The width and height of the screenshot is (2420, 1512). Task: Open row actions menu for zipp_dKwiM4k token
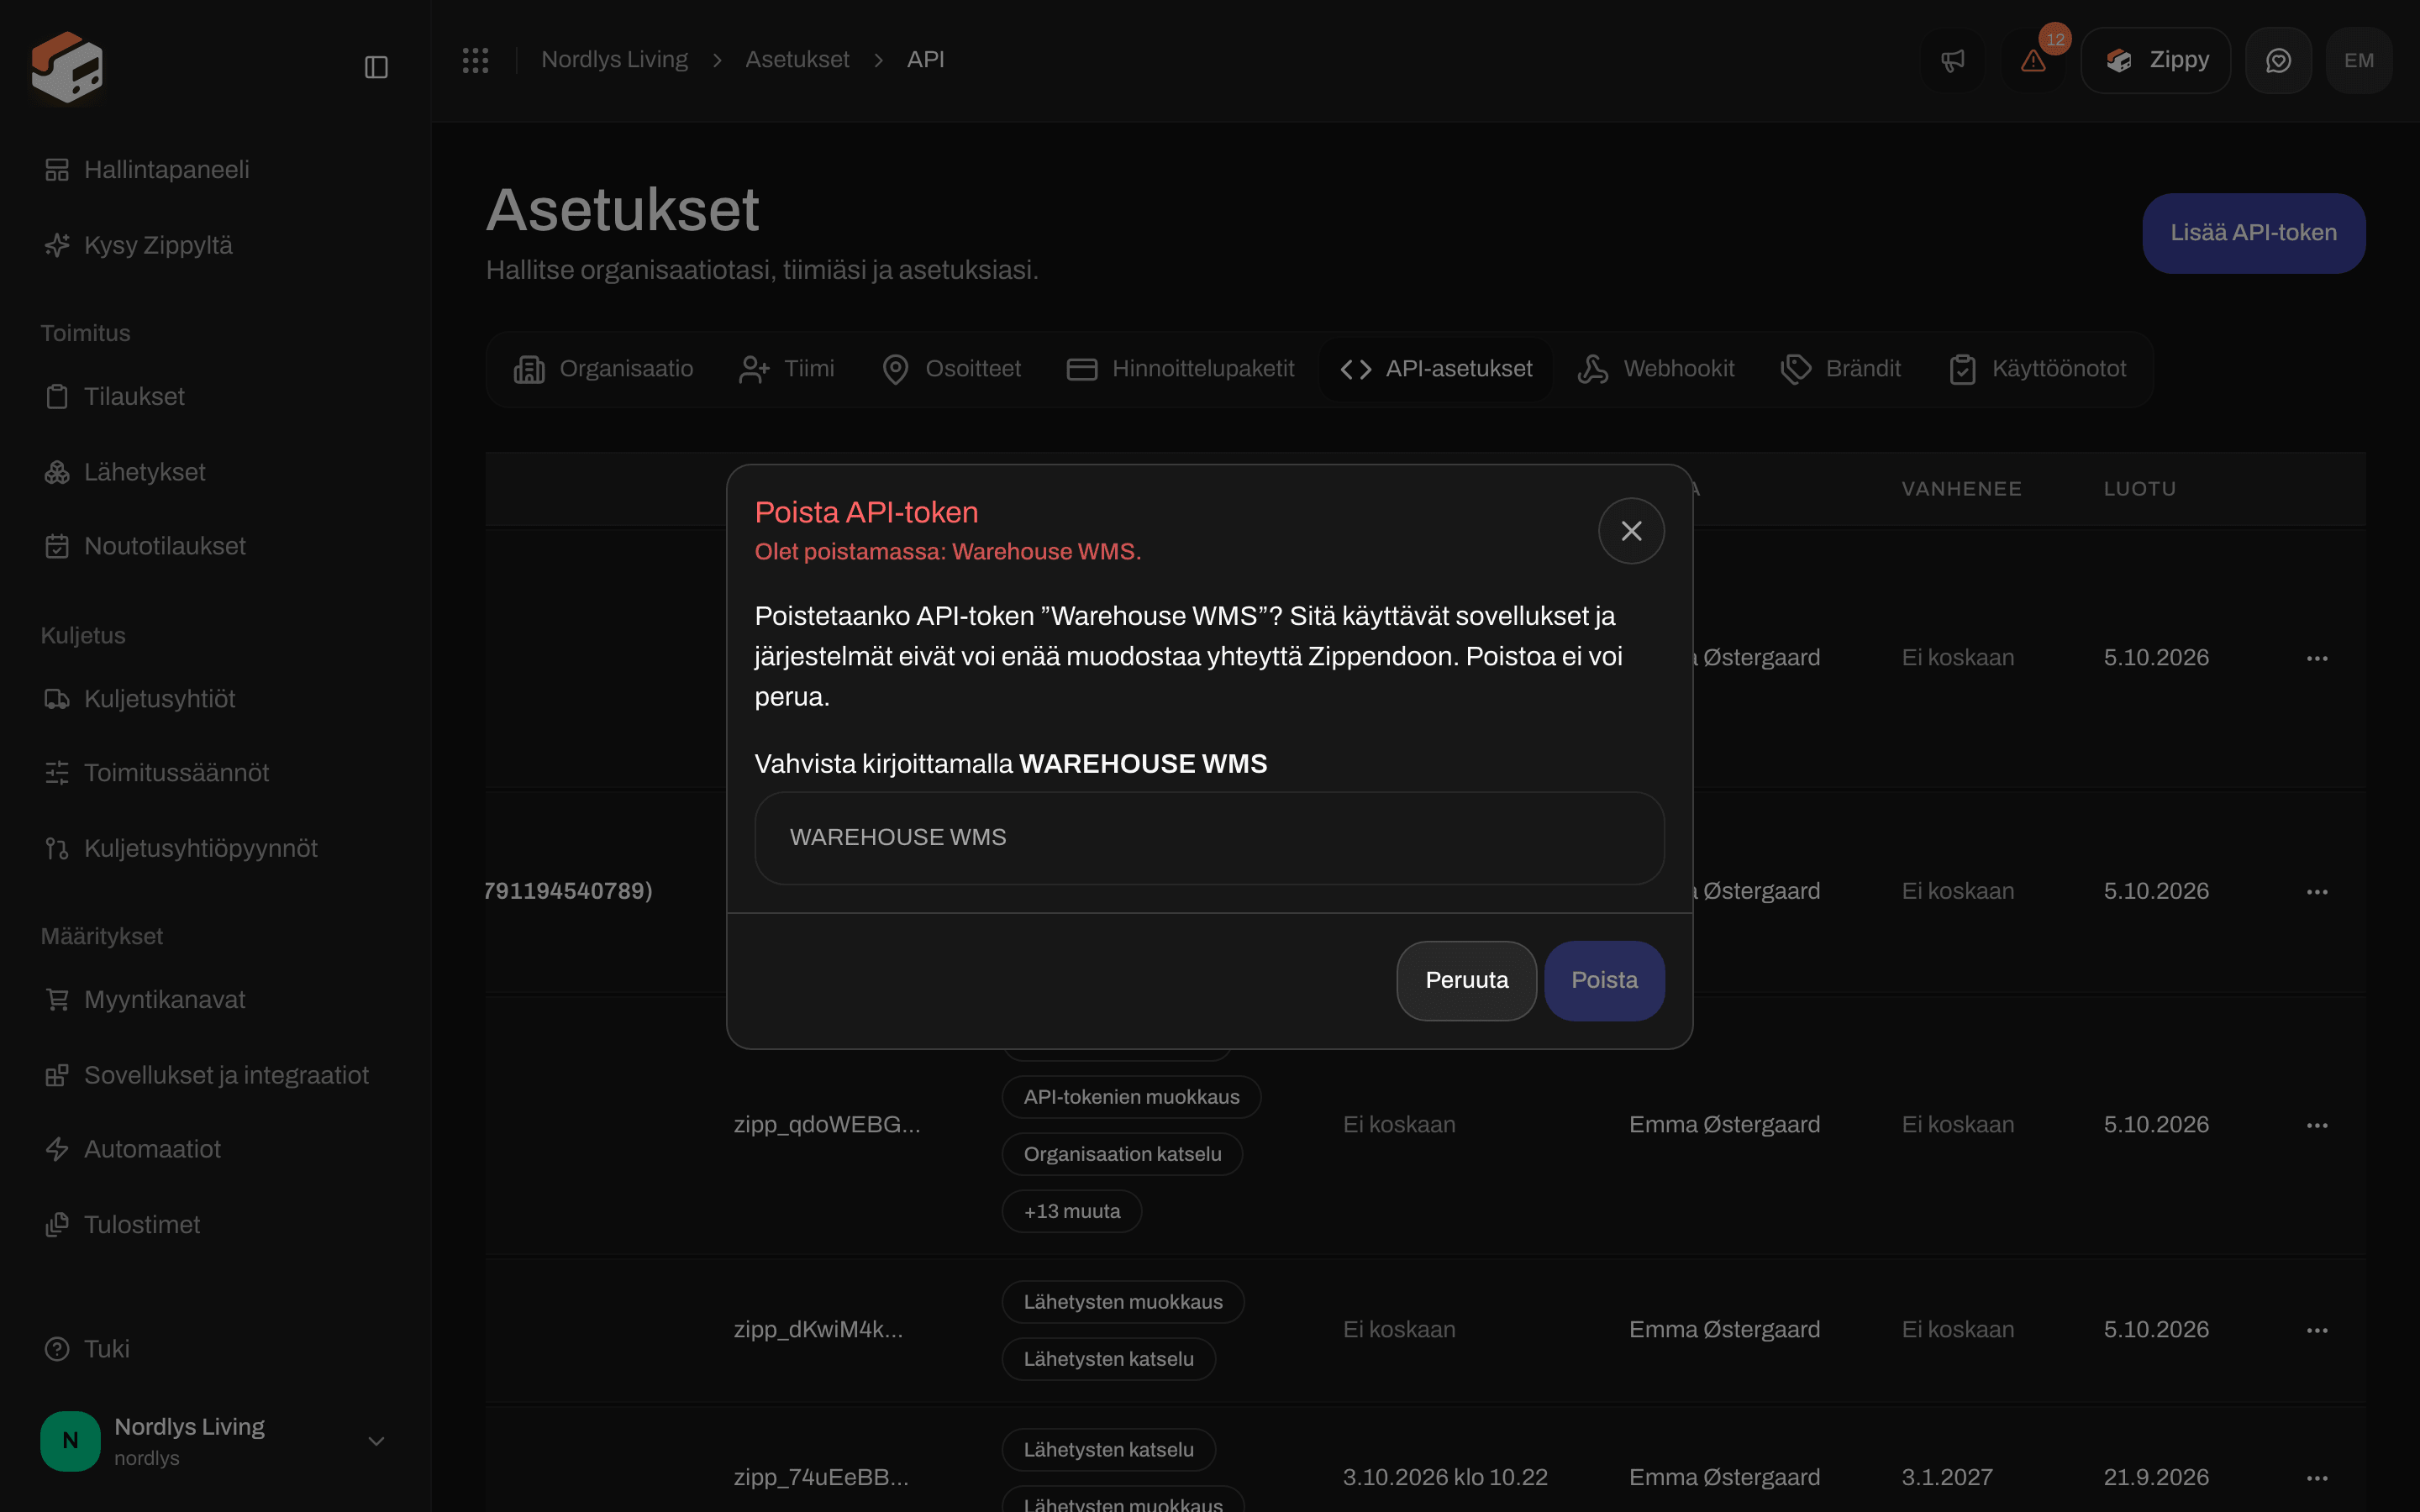pyautogui.click(x=2317, y=1330)
